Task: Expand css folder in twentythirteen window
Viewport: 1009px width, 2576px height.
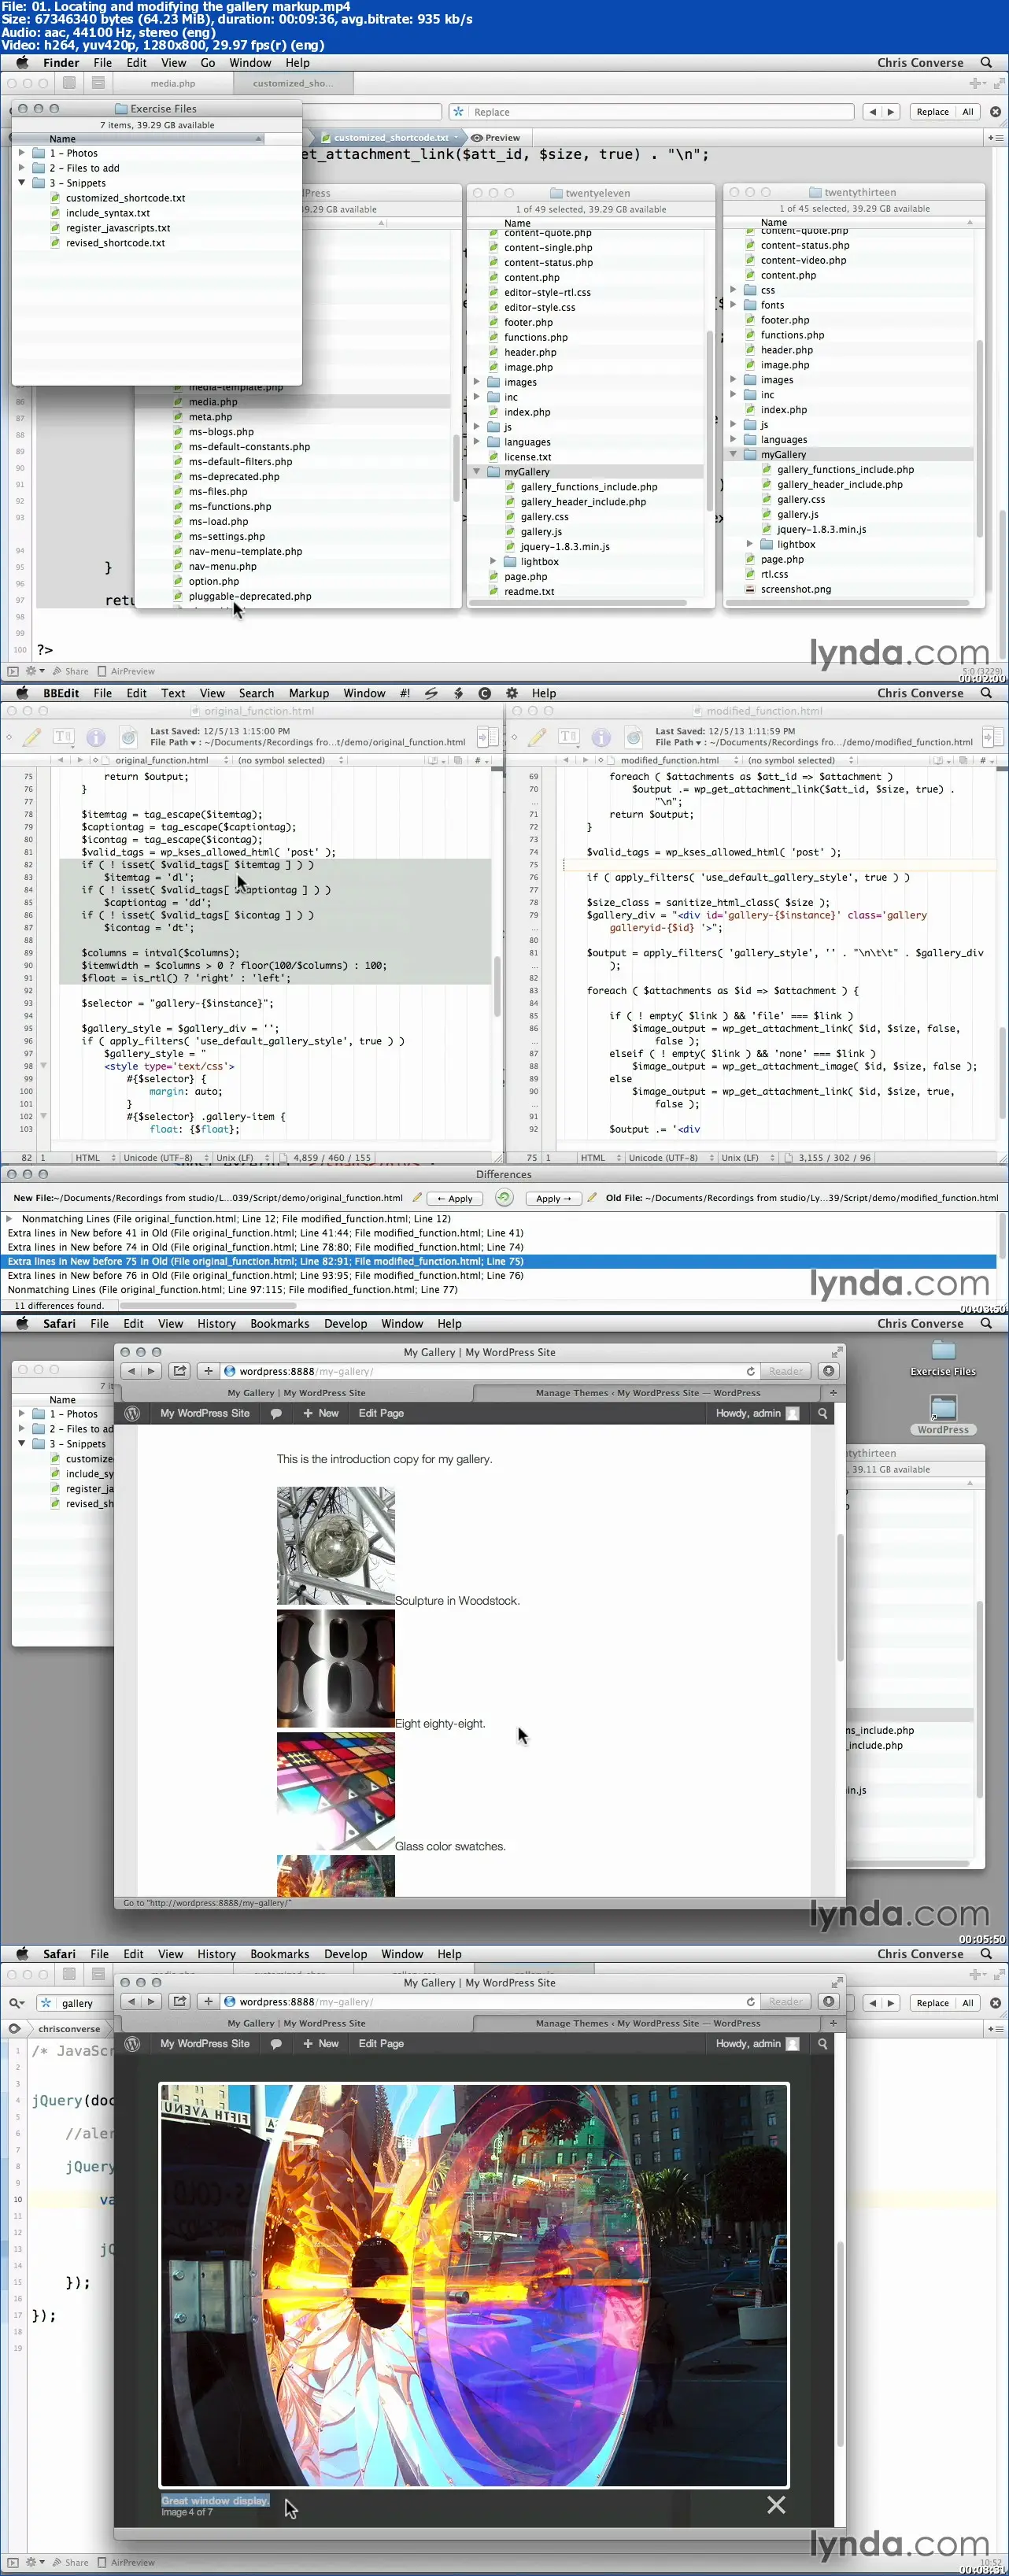Action: click(x=733, y=290)
